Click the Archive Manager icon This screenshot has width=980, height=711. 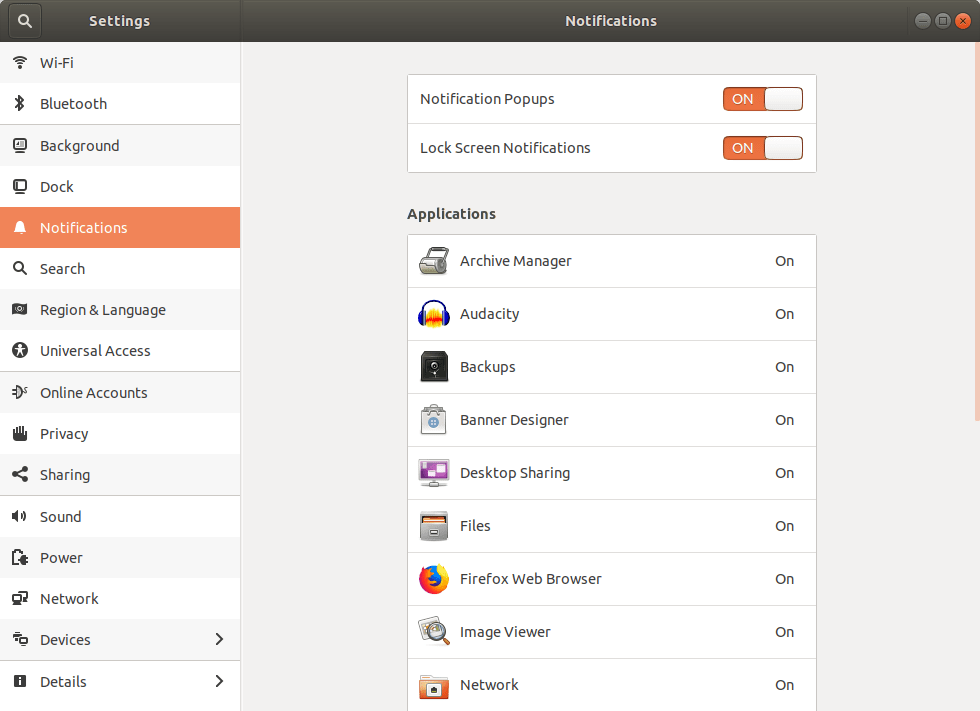(434, 261)
